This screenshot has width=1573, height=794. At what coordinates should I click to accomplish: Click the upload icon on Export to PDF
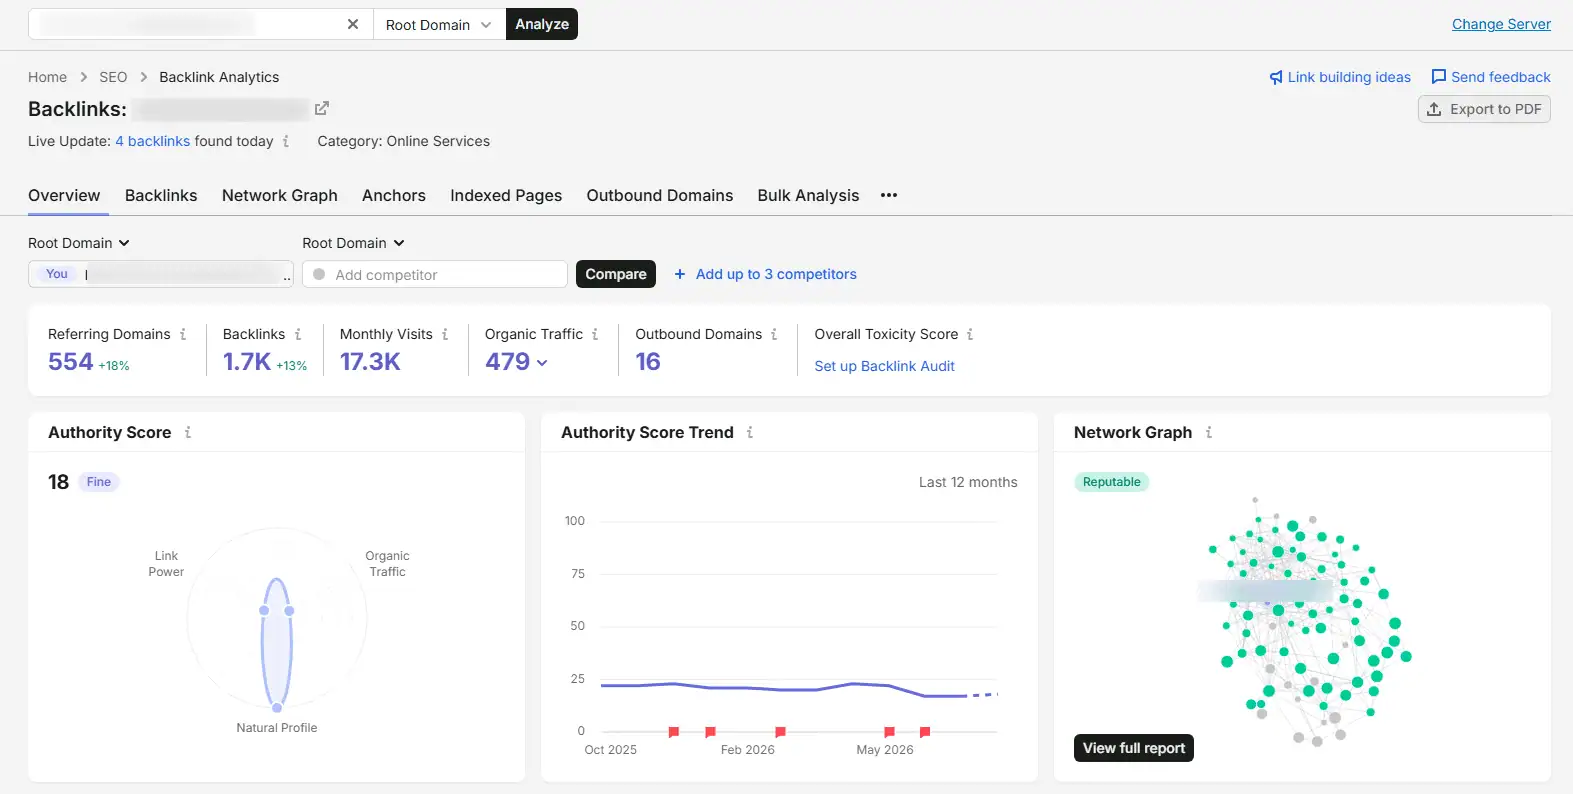pos(1434,109)
